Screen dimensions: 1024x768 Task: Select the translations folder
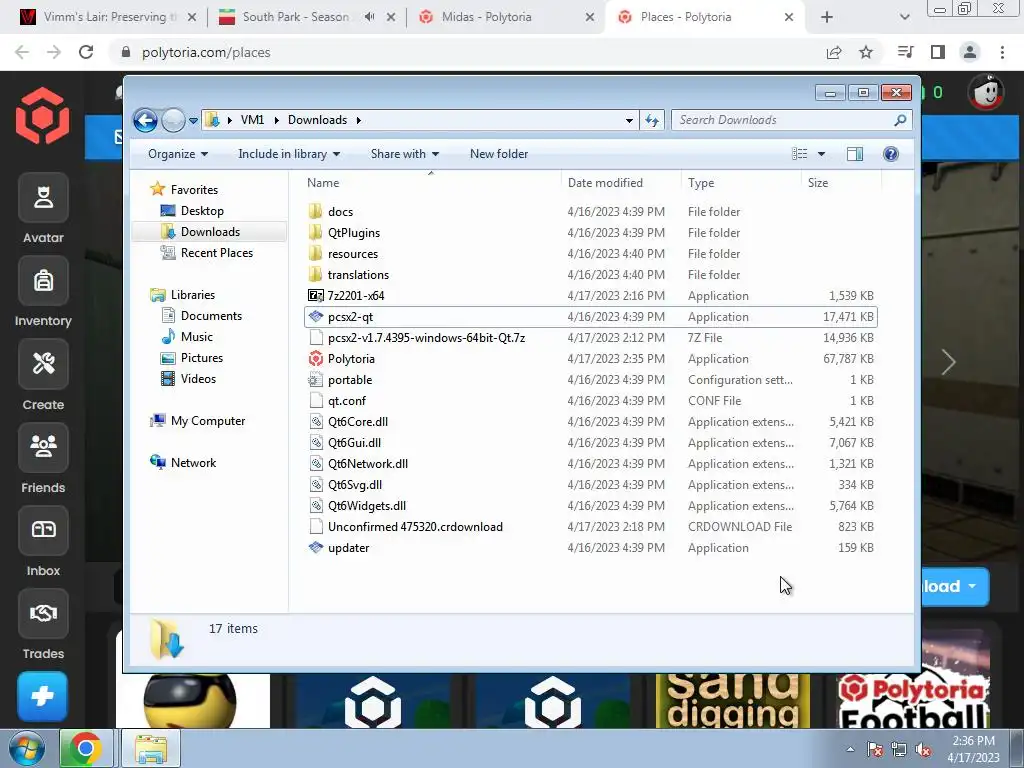[591, 274]
